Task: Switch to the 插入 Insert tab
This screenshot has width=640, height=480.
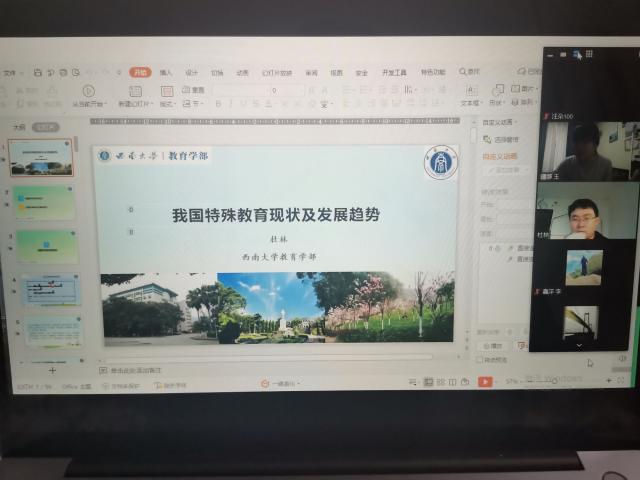Action: pyautogui.click(x=166, y=73)
